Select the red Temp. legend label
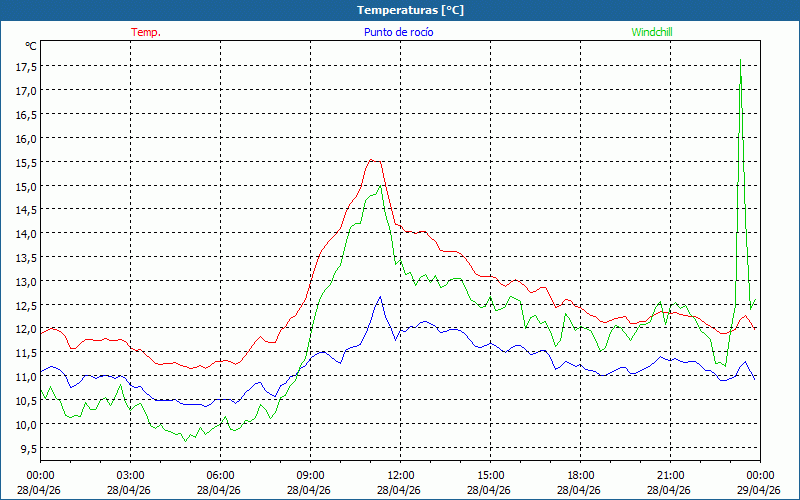 (x=146, y=32)
